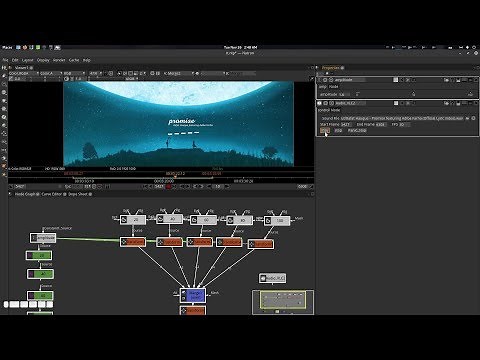Toggle the region of interest button
This screenshot has width=480, height=360.
131,73
